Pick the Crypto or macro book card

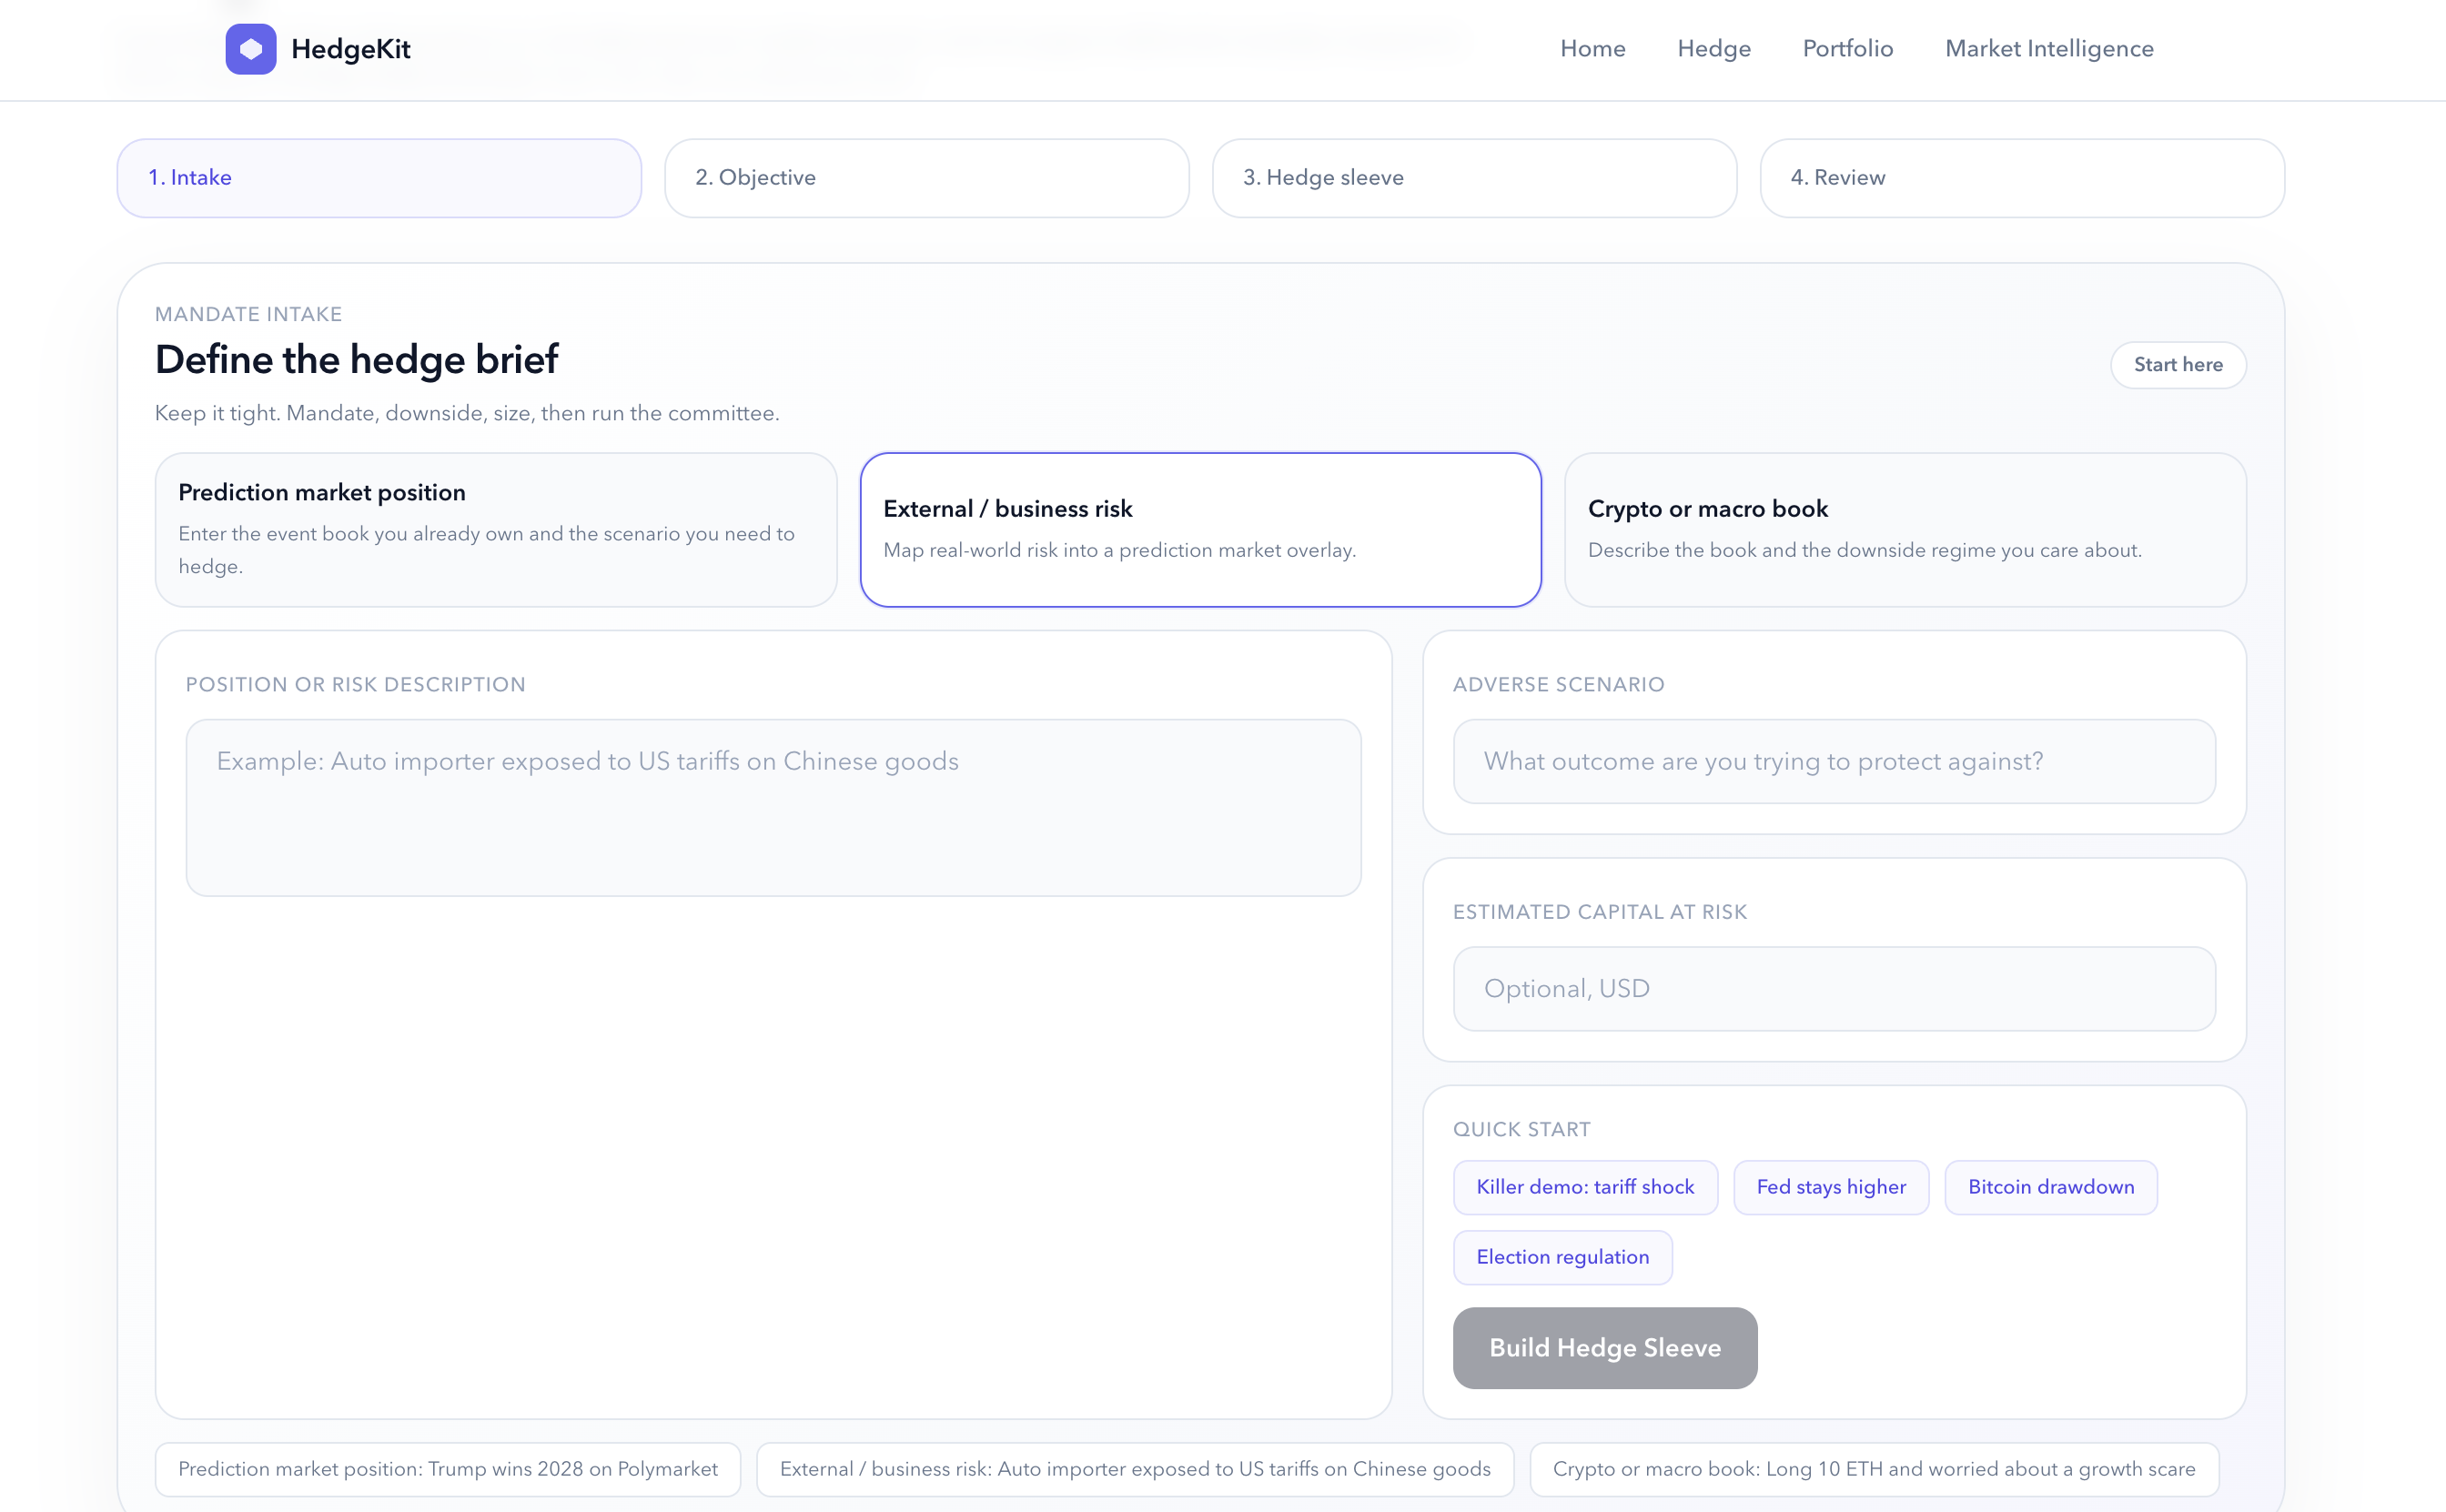coord(1904,529)
